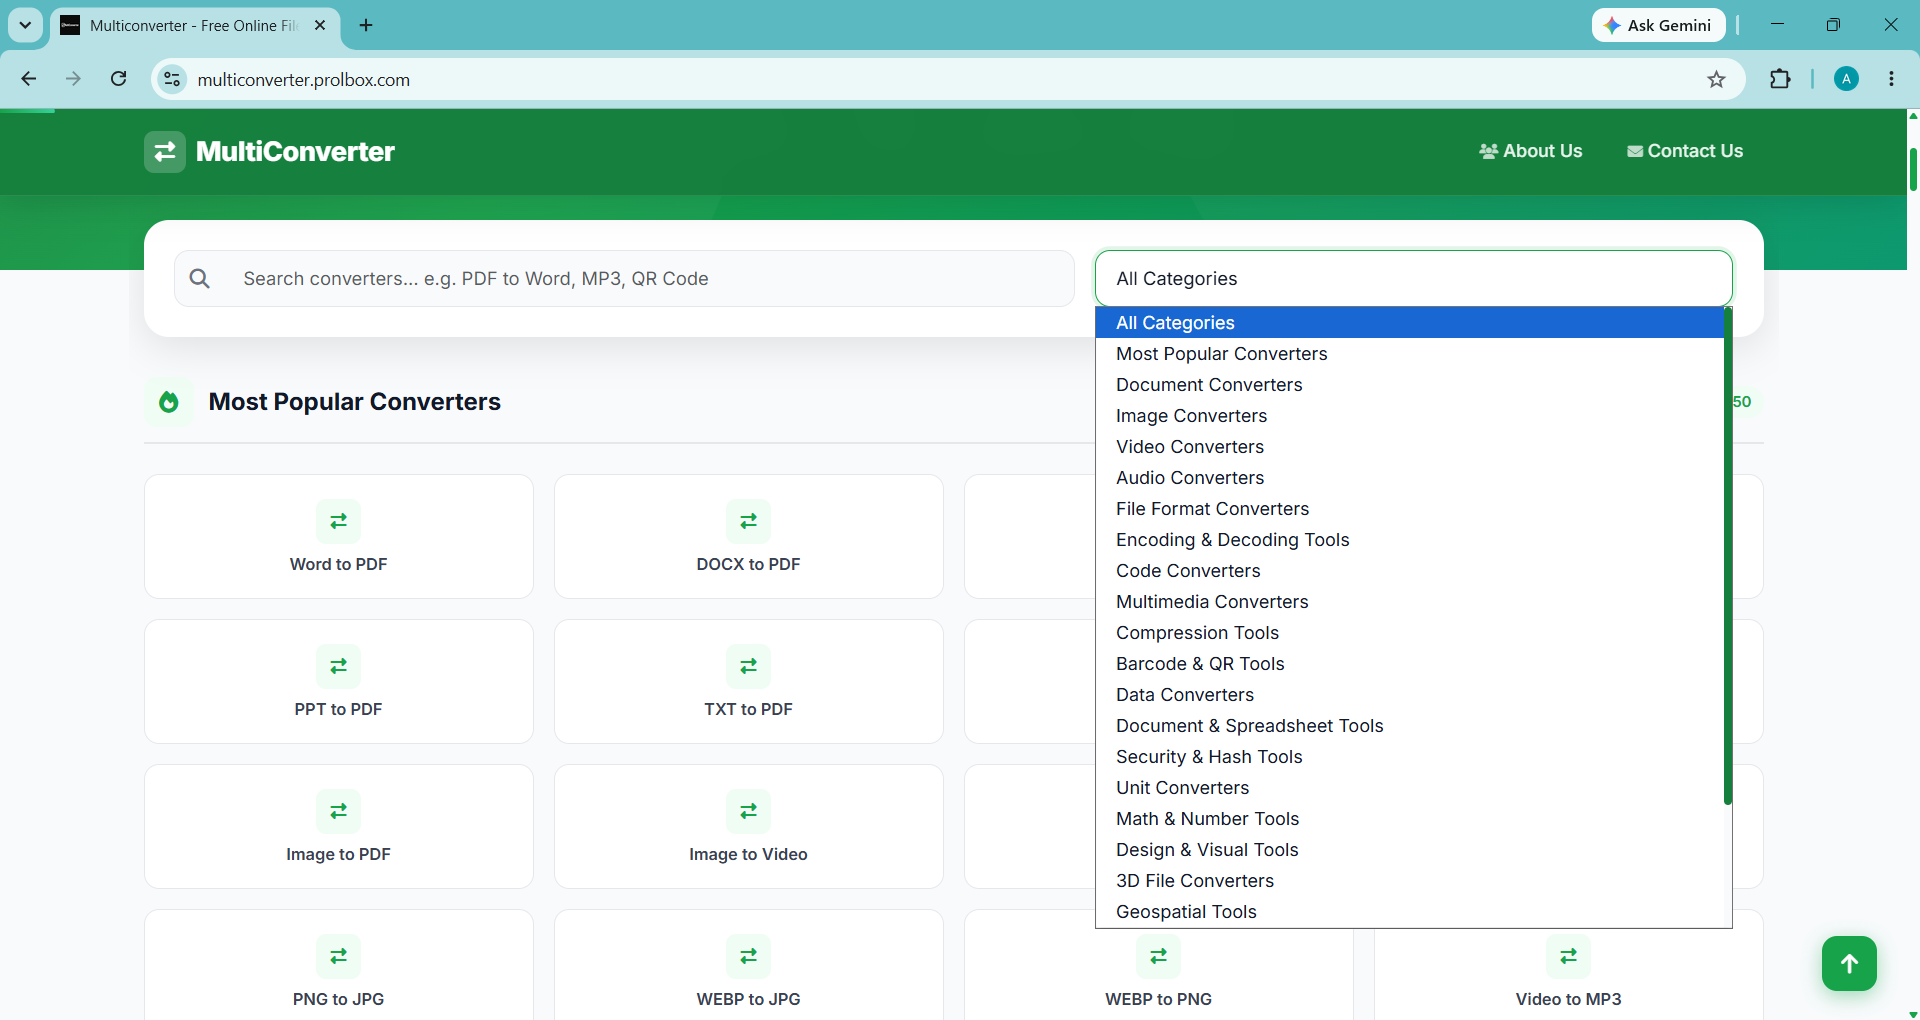This screenshot has height=1020, width=1920.
Task: Close the Multiconverter tab
Action: pyautogui.click(x=320, y=25)
